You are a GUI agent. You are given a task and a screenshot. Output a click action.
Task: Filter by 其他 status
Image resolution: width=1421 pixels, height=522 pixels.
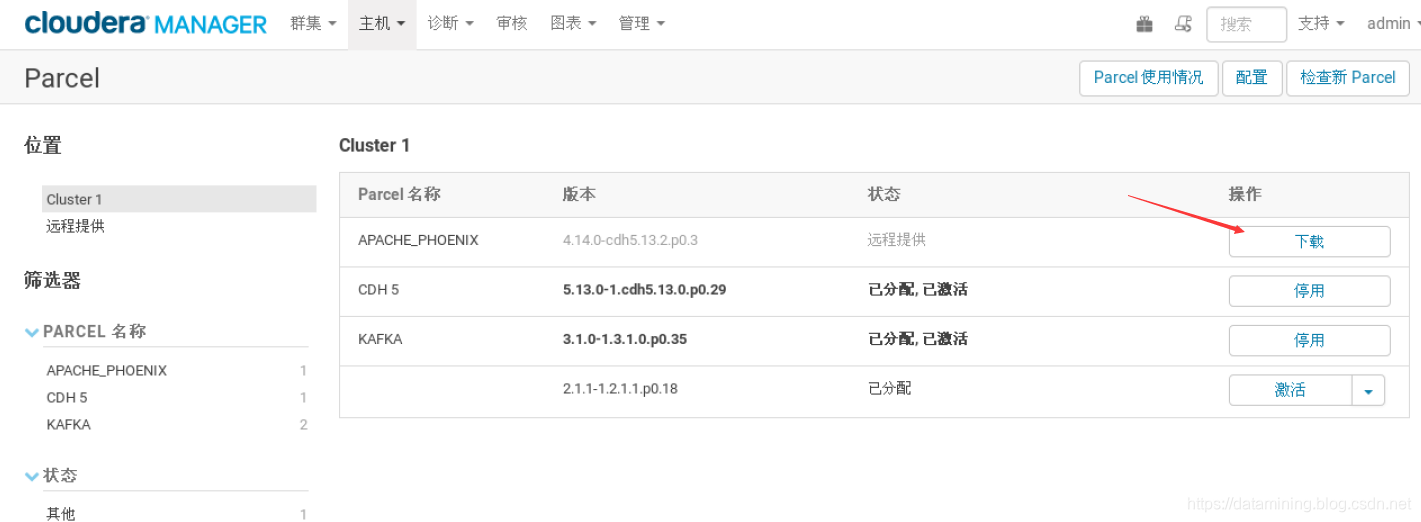[60, 514]
